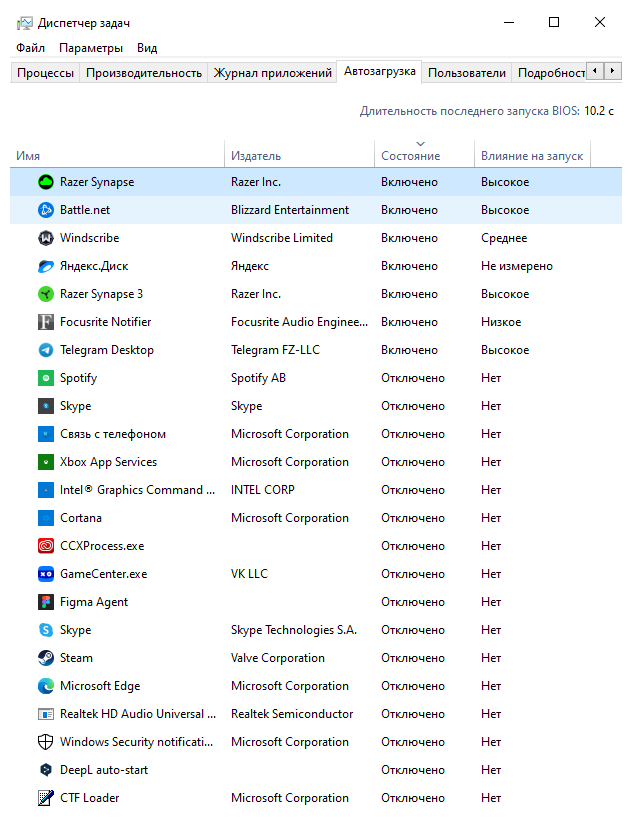Image resolution: width=634 pixels, height=830 pixels.
Task: Click the Razer Synapse green icon
Action: (46, 182)
